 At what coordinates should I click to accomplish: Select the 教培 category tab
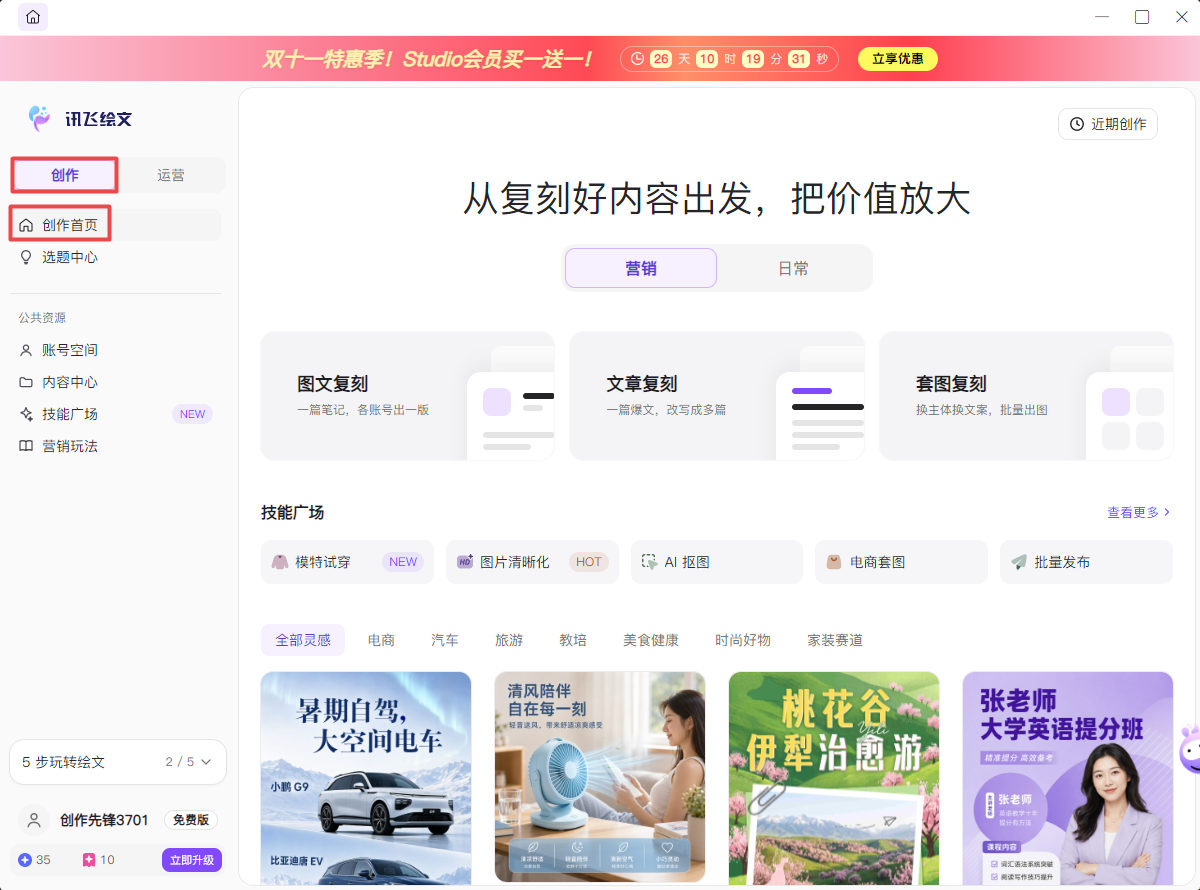(x=573, y=640)
